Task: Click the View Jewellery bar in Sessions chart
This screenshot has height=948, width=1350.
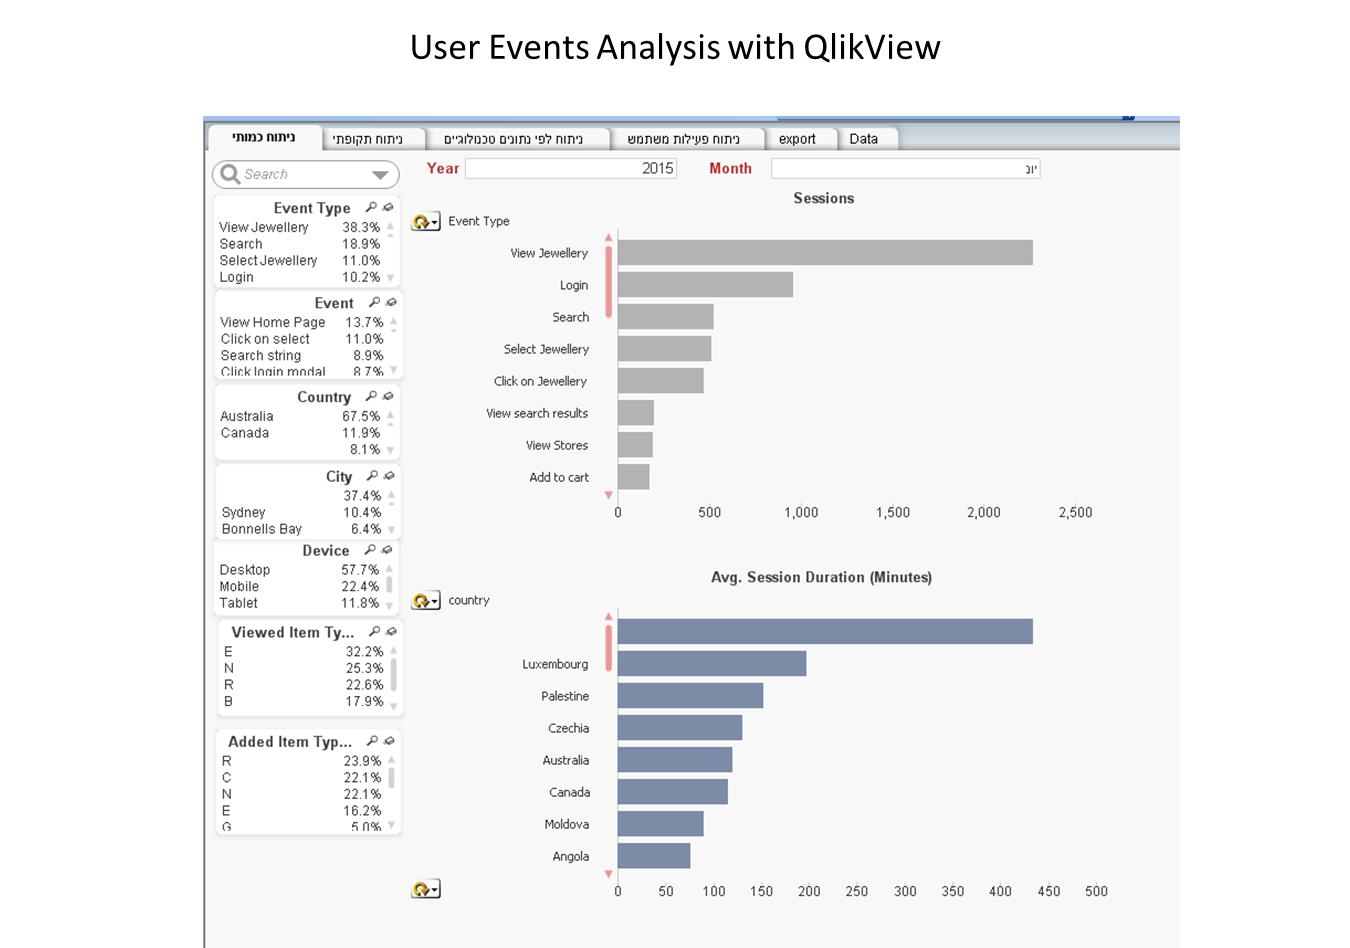Action: (825, 253)
